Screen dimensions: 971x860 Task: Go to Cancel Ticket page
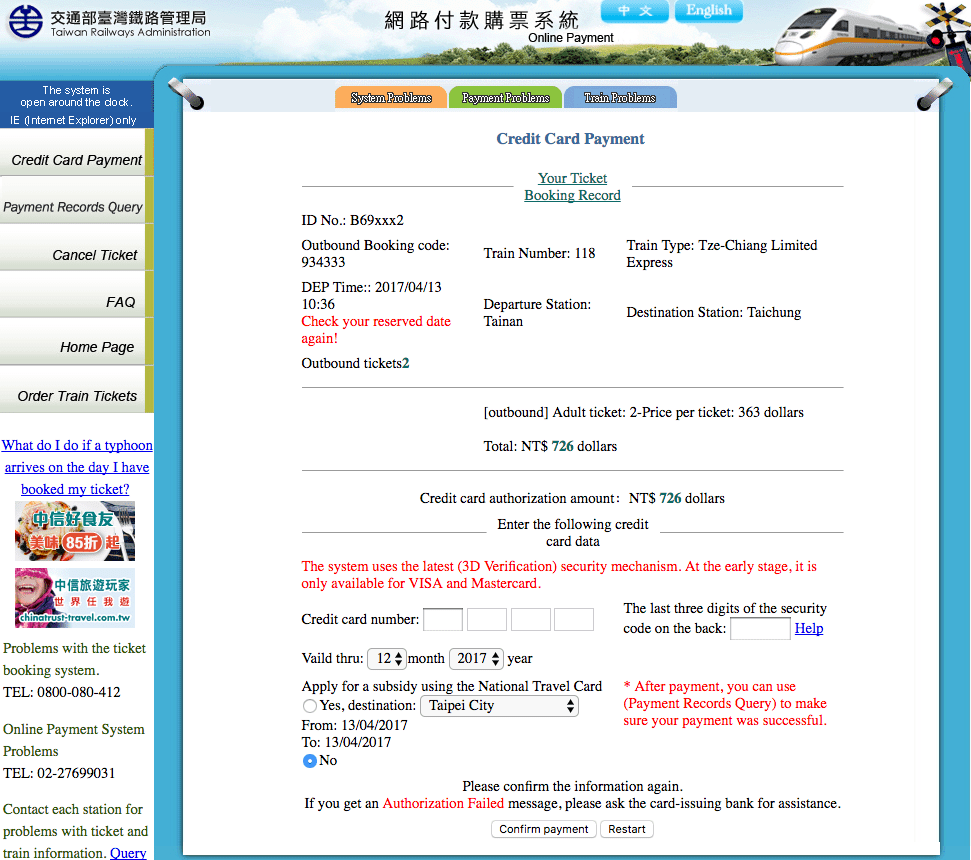73,254
